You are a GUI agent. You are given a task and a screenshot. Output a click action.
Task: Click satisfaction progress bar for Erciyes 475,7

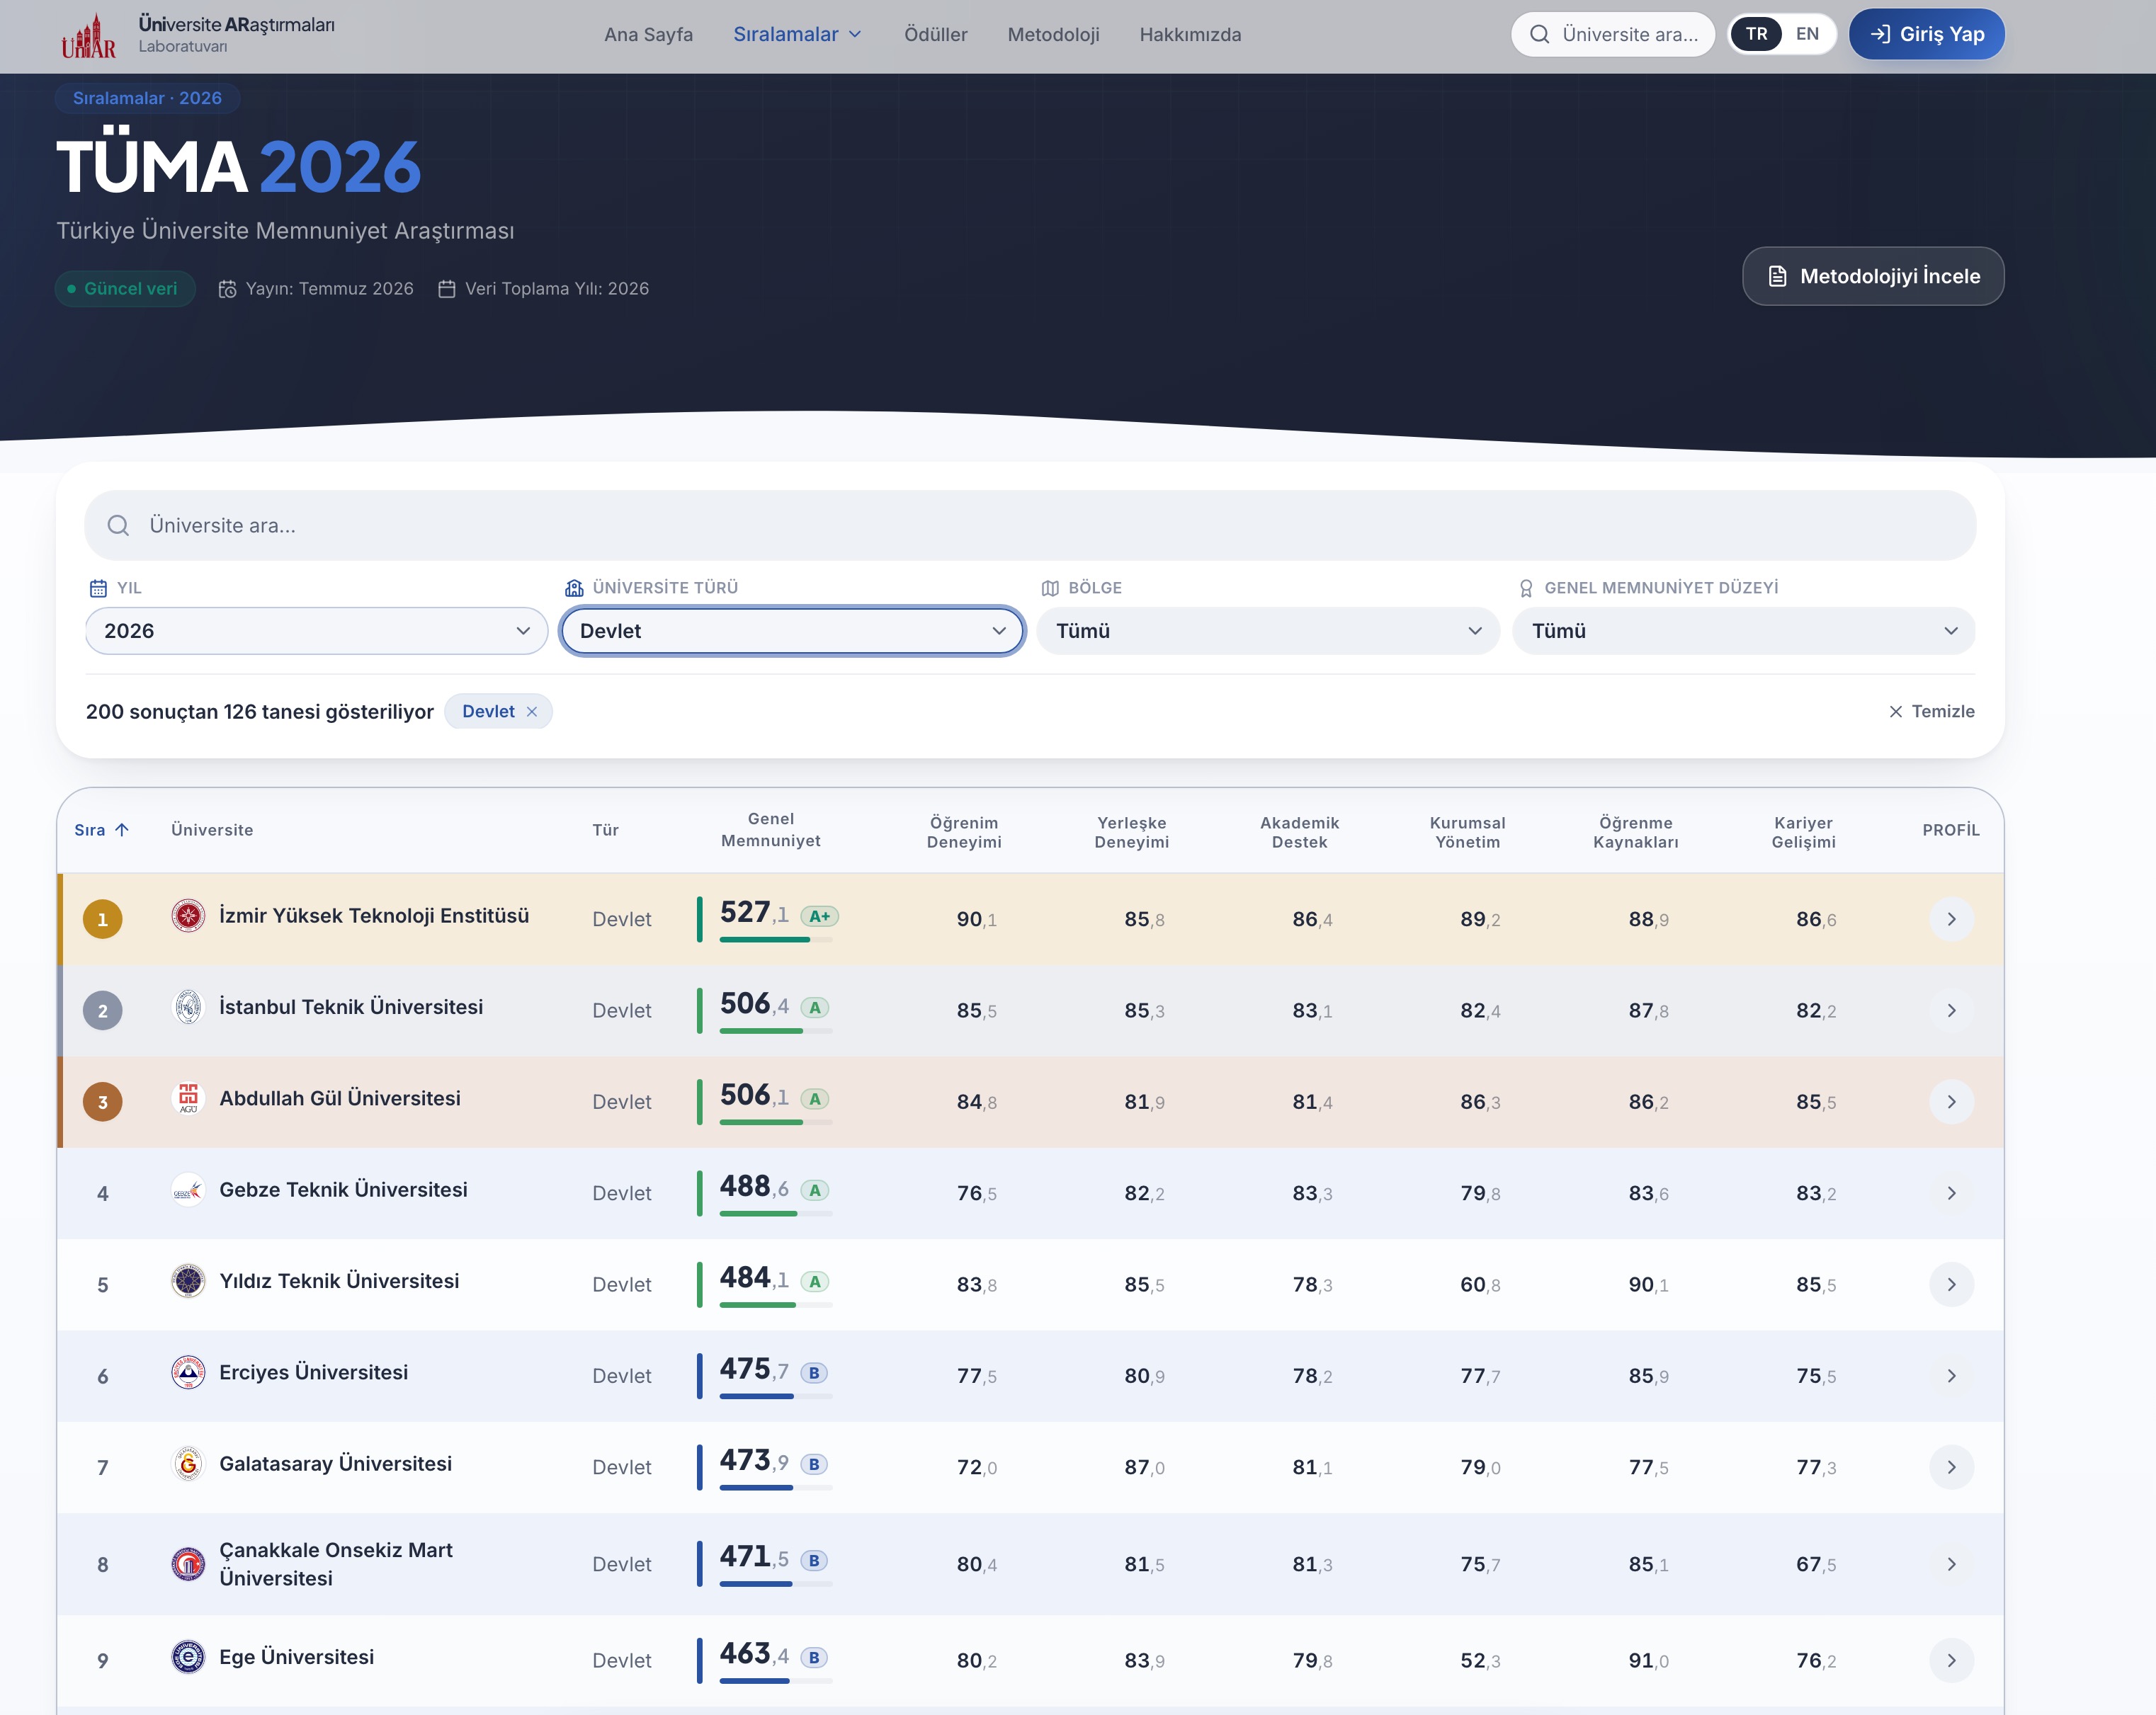tap(776, 1397)
